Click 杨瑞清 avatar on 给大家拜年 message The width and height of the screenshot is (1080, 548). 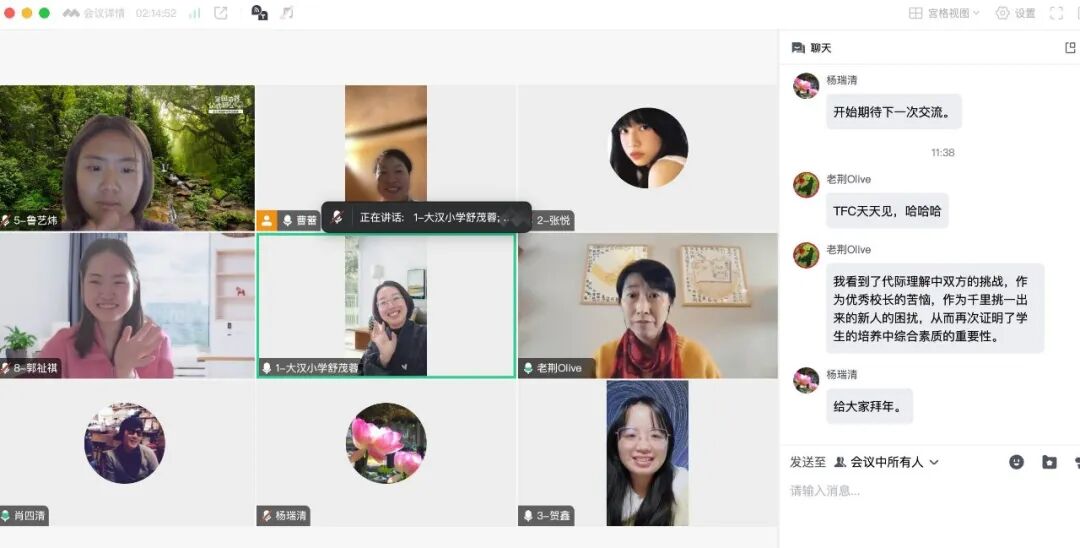[806, 380]
